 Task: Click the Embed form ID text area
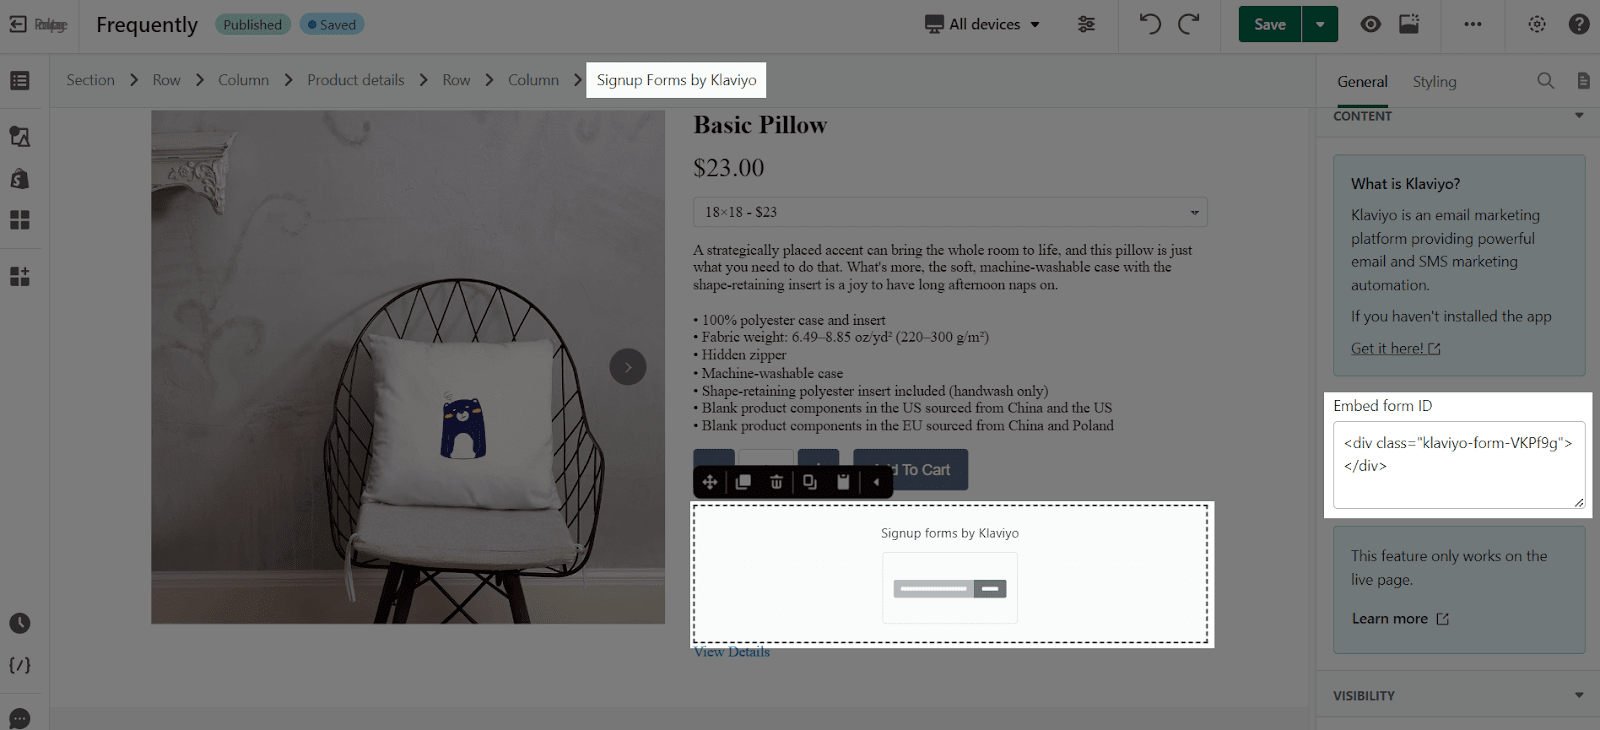(x=1459, y=465)
